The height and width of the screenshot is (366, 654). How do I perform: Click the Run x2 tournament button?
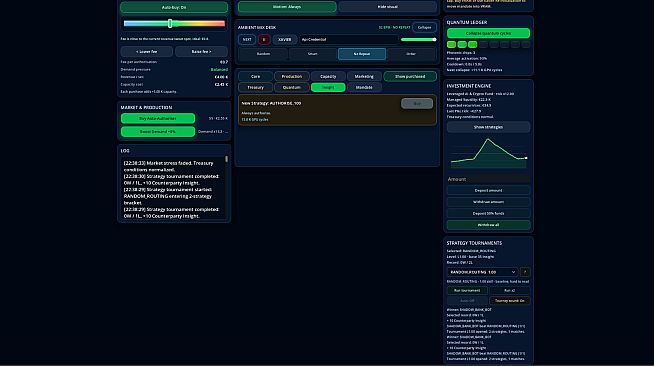click(509, 291)
